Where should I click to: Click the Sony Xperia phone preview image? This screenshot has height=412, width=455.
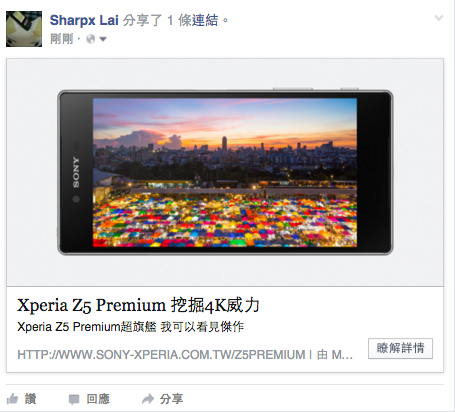[225, 172]
